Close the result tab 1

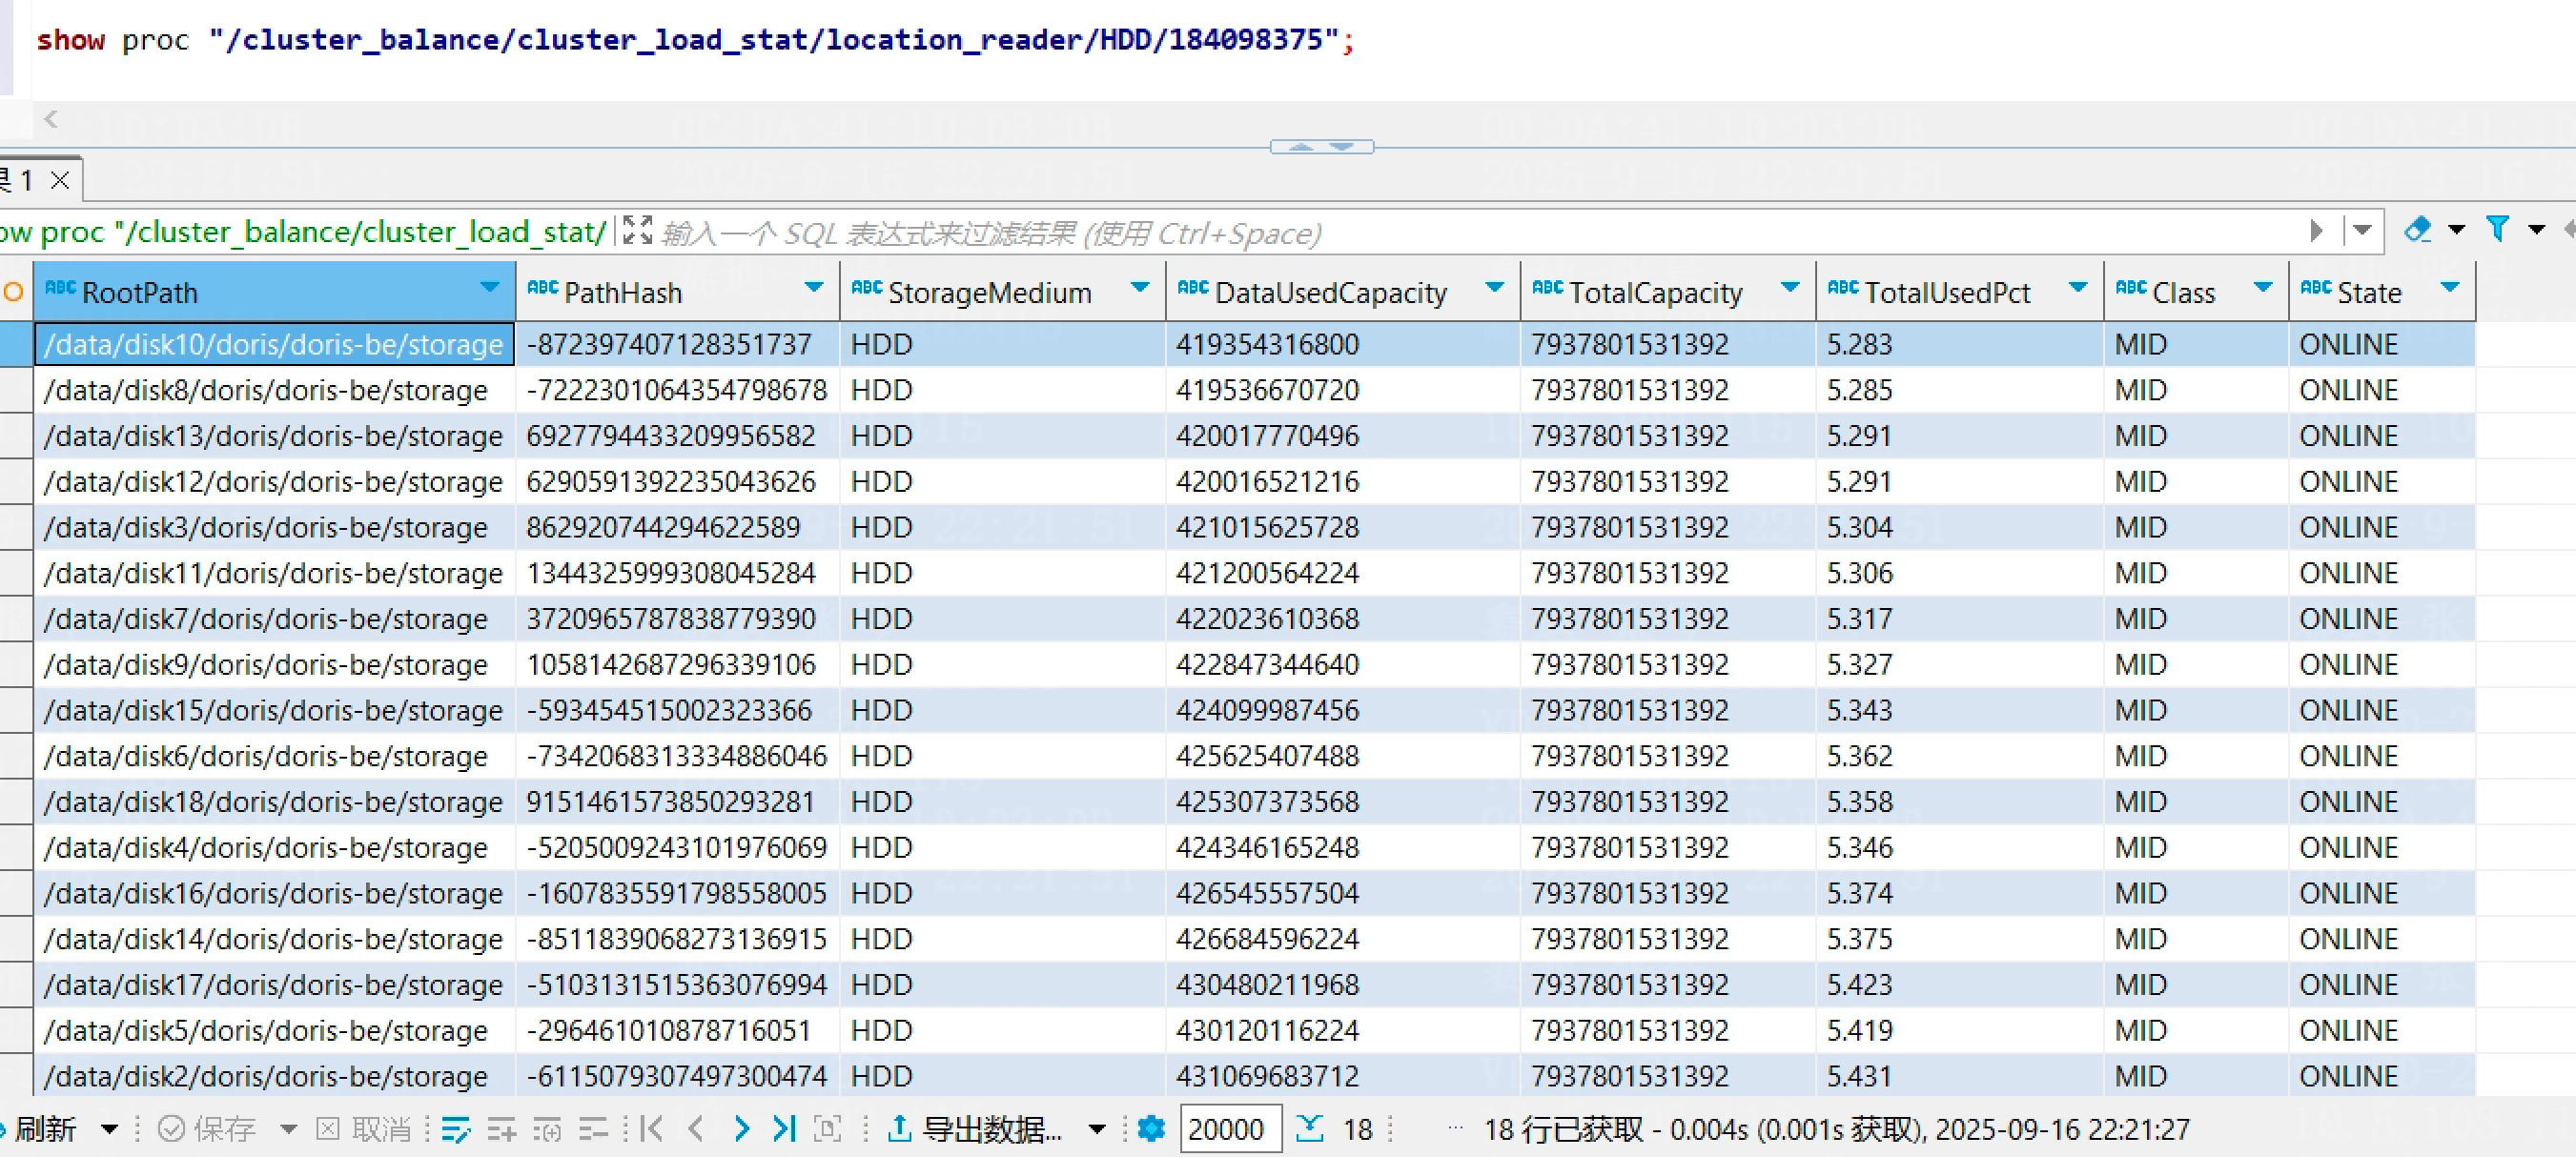pyautogui.click(x=60, y=181)
